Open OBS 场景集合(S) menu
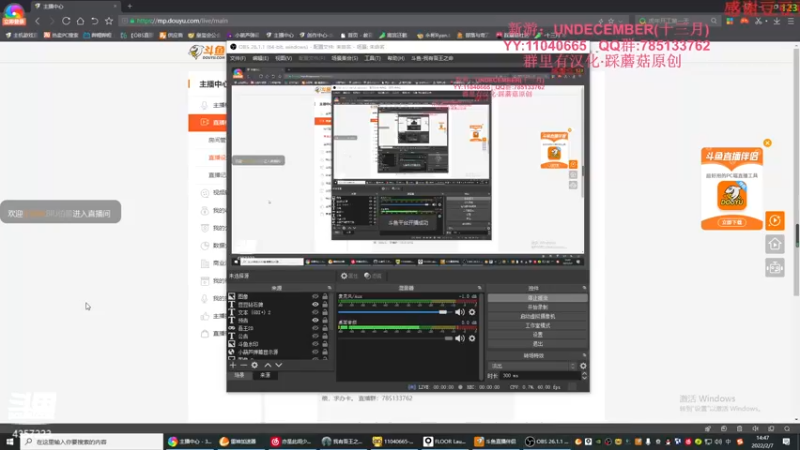This screenshot has height=450, width=800. coord(344,58)
